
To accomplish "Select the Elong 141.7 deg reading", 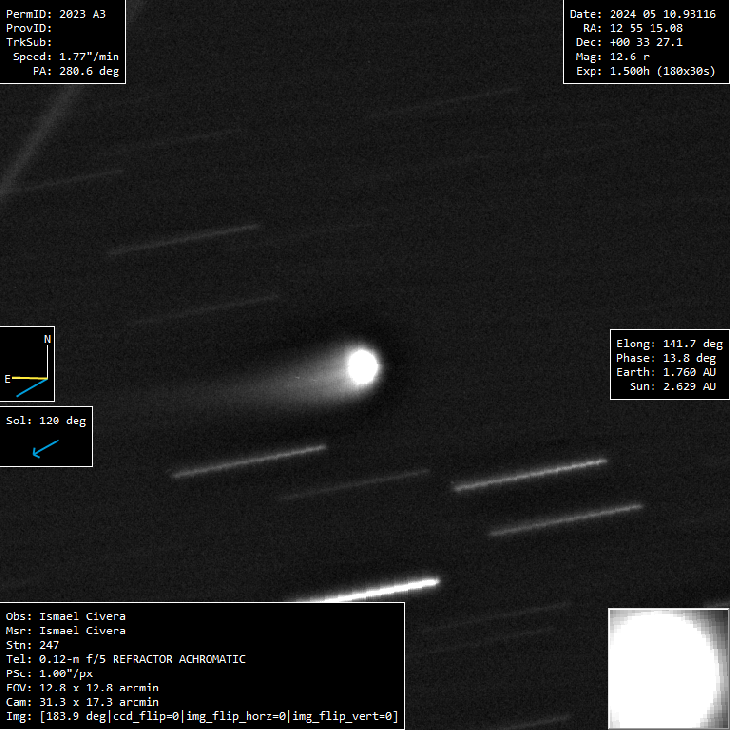I will [669, 344].
